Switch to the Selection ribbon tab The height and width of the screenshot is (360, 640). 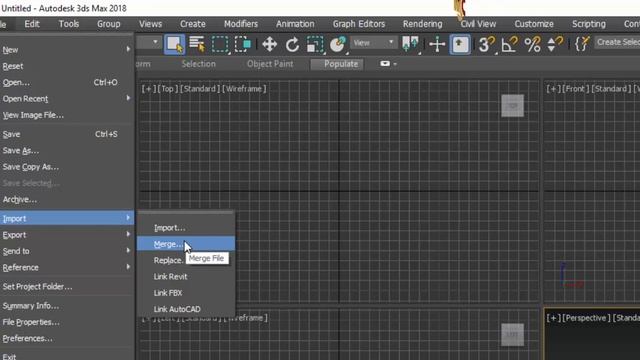198,64
